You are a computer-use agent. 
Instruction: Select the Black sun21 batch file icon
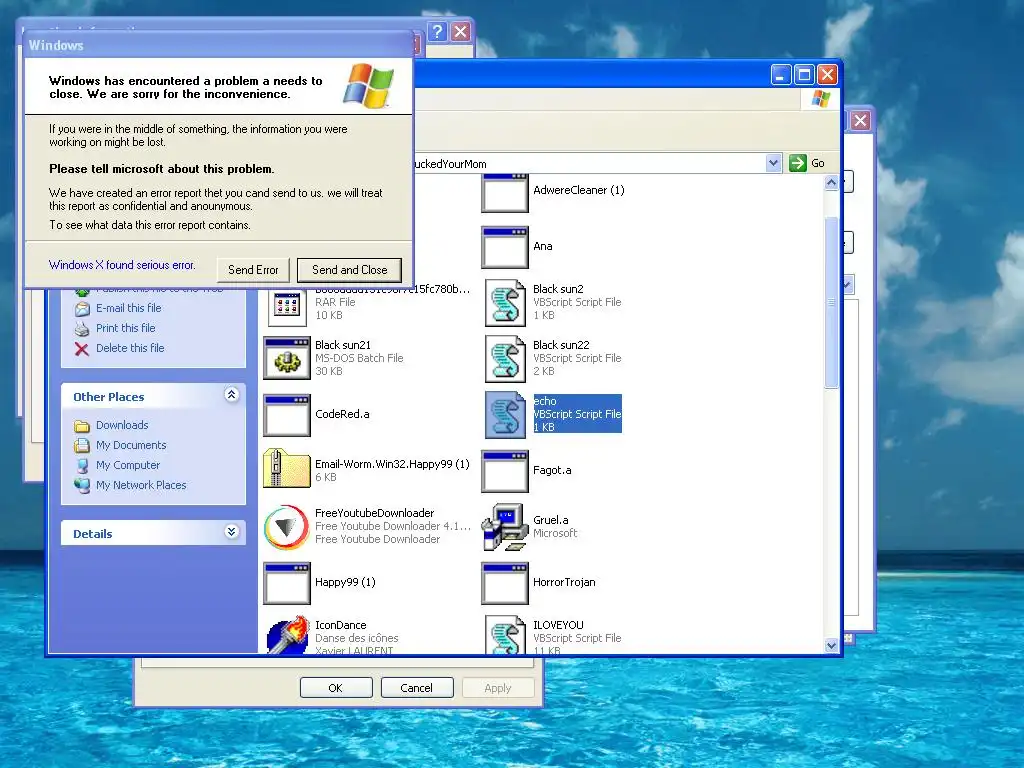point(287,359)
